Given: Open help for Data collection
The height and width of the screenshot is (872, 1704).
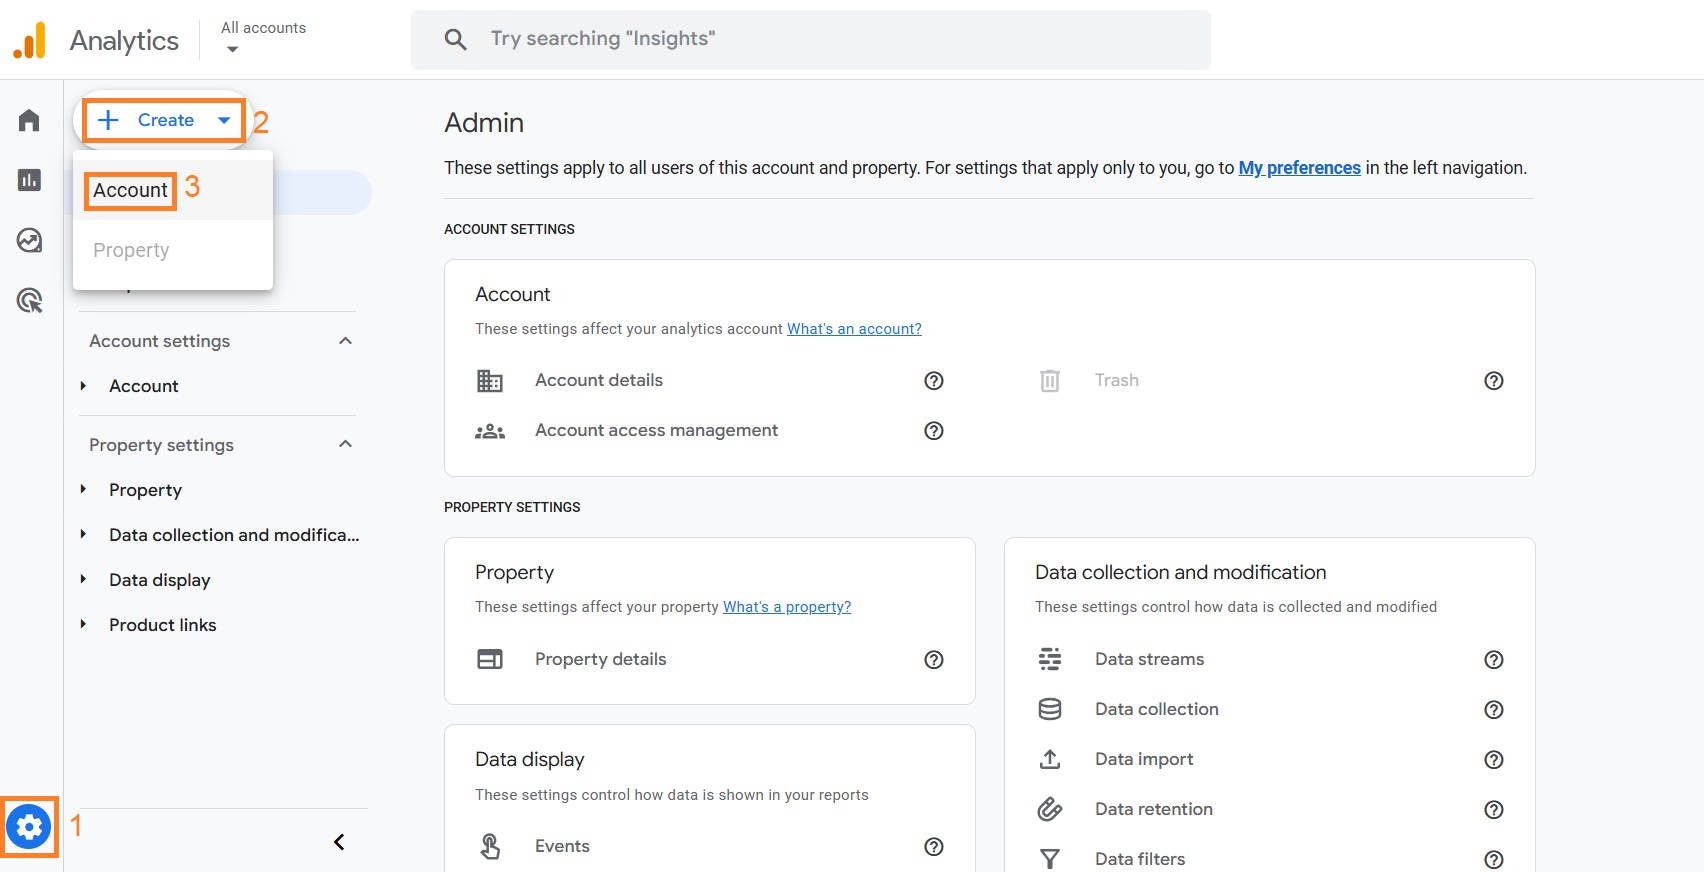Looking at the screenshot, I should tap(1494, 710).
